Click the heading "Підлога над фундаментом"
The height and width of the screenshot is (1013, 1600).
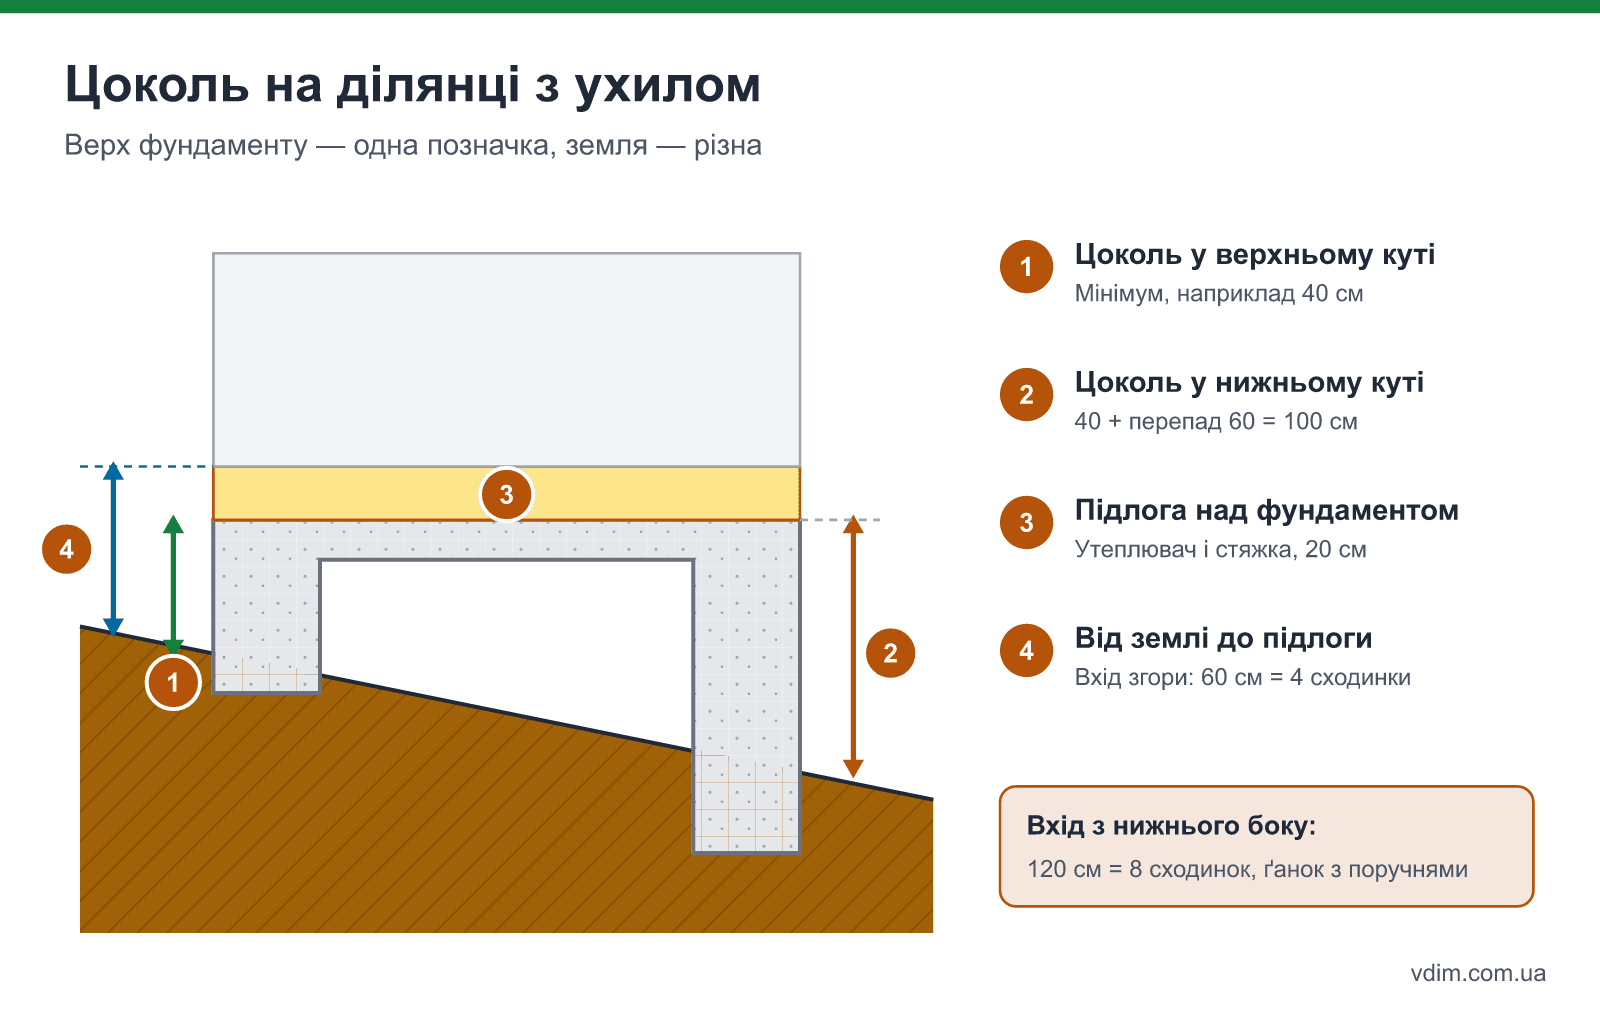(1267, 511)
